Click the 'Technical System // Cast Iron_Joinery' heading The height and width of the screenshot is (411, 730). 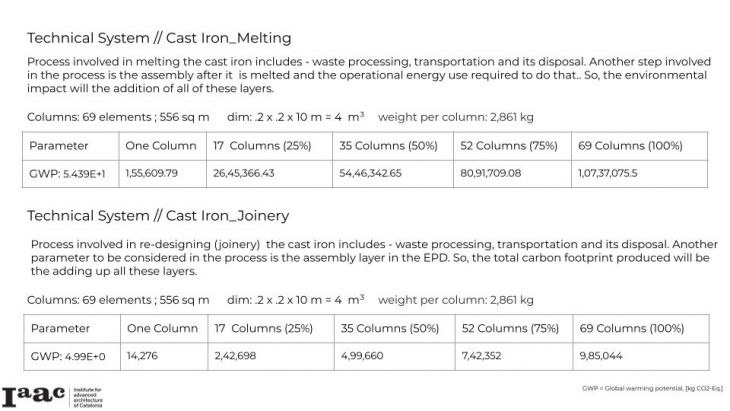(158, 215)
